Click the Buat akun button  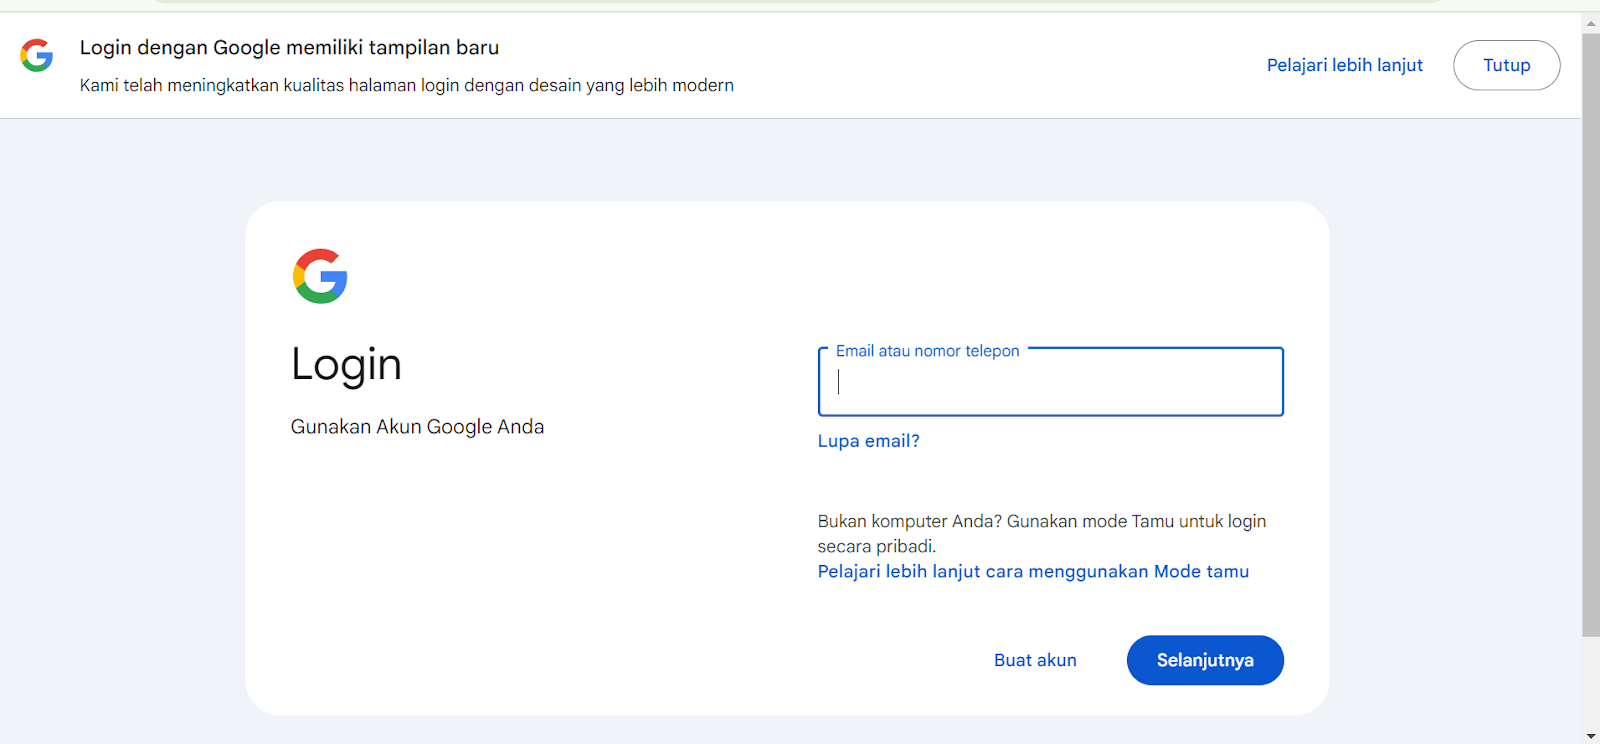point(1035,660)
